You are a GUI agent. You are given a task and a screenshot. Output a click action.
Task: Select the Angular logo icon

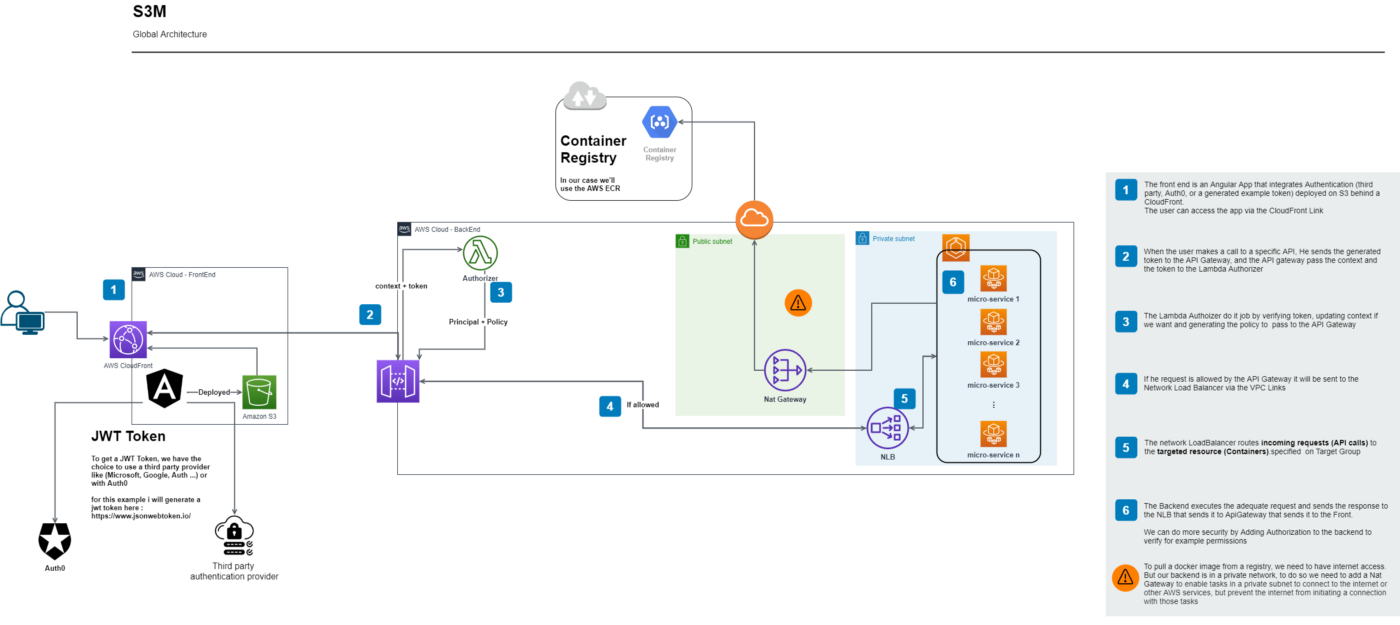pyautogui.click(x=163, y=387)
